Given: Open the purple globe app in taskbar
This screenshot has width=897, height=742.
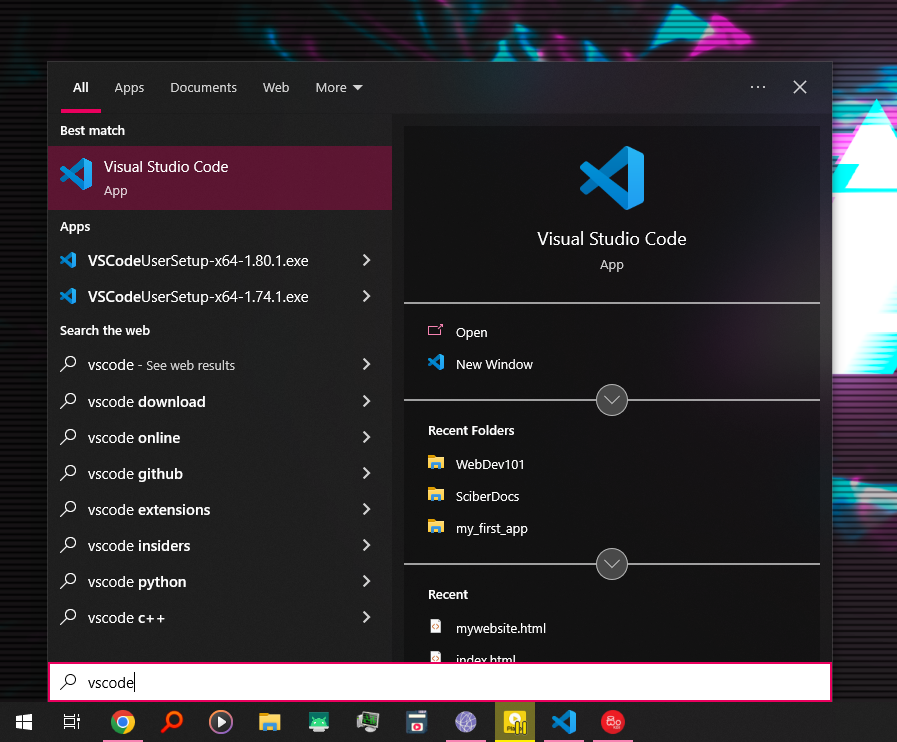Looking at the screenshot, I should [x=466, y=722].
